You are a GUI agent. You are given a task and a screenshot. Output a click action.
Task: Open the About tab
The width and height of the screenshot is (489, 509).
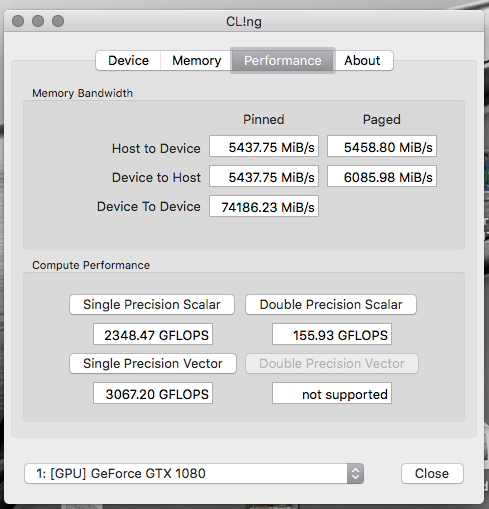[x=364, y=61]
